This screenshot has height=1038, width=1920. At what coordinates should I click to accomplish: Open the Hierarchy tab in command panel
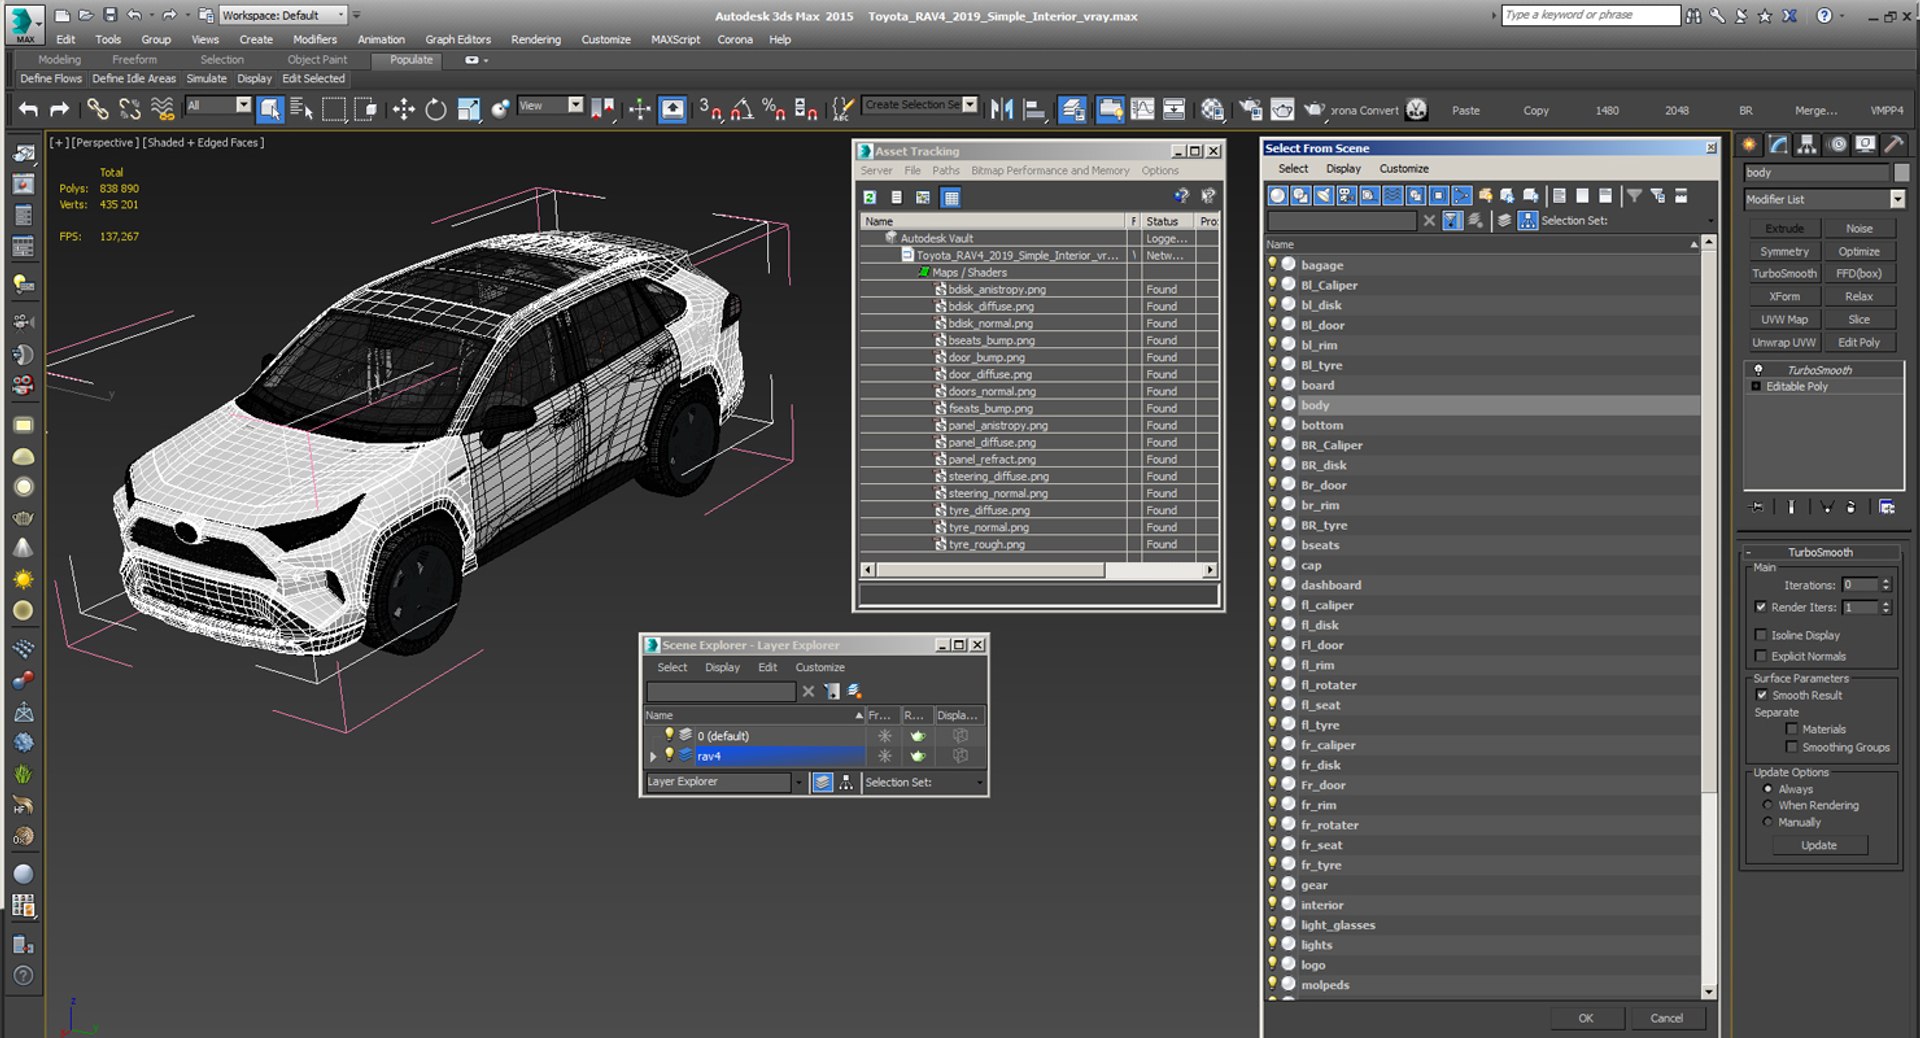coord(1806,145)
